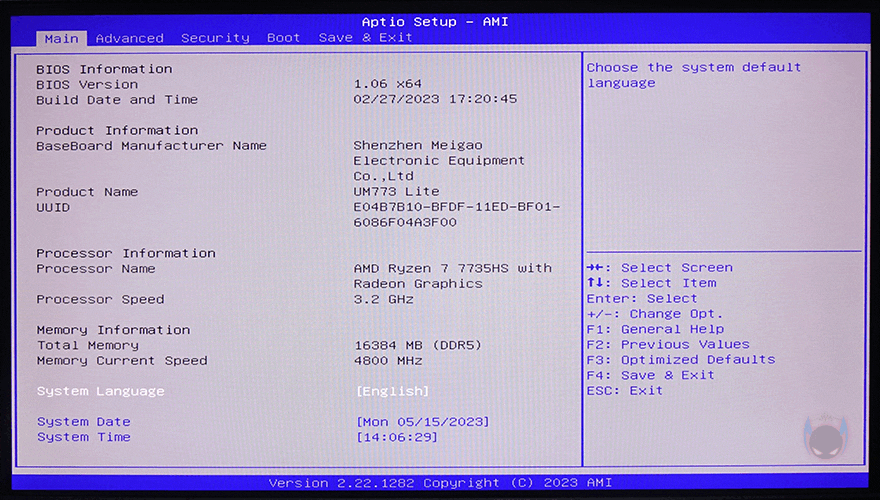Click the Processor Information heading
This screenshot has width=880, height=500.
(126, 253)
